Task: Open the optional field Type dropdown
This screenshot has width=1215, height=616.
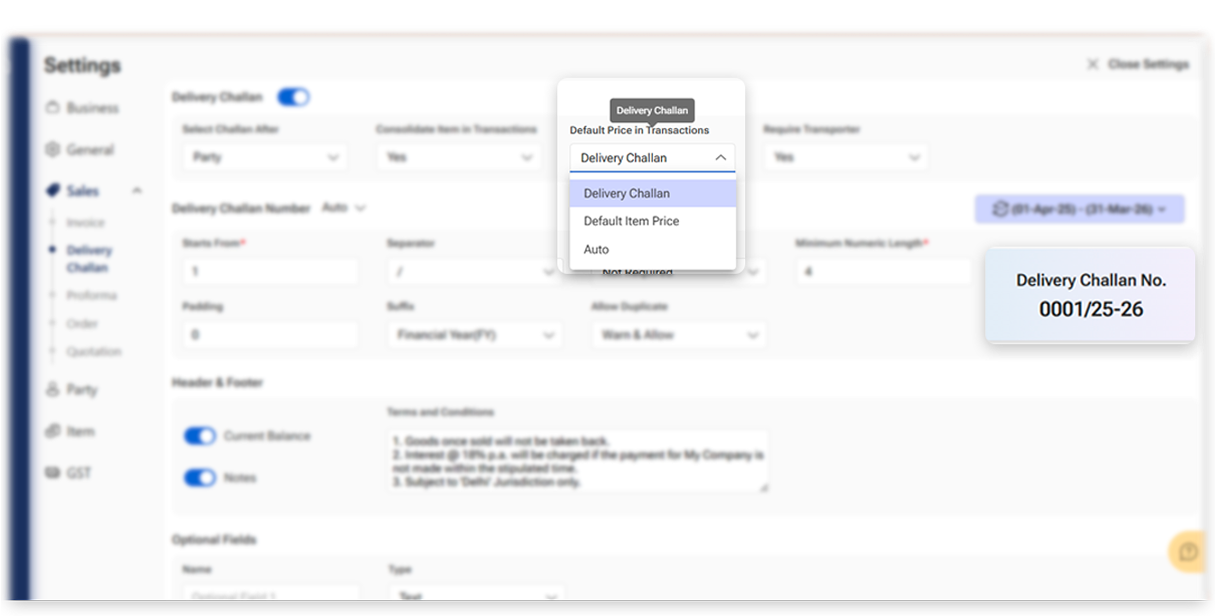Action: click(474, 595)
